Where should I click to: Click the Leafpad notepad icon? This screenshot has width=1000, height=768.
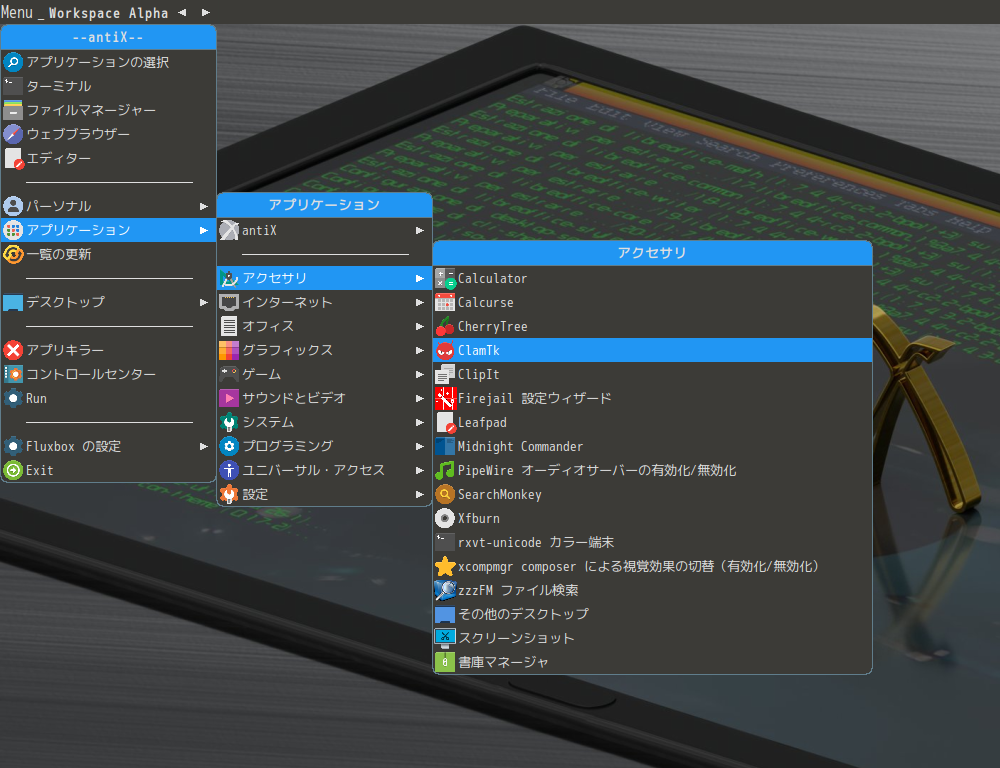pyautogui.click(x=445, y=422)
